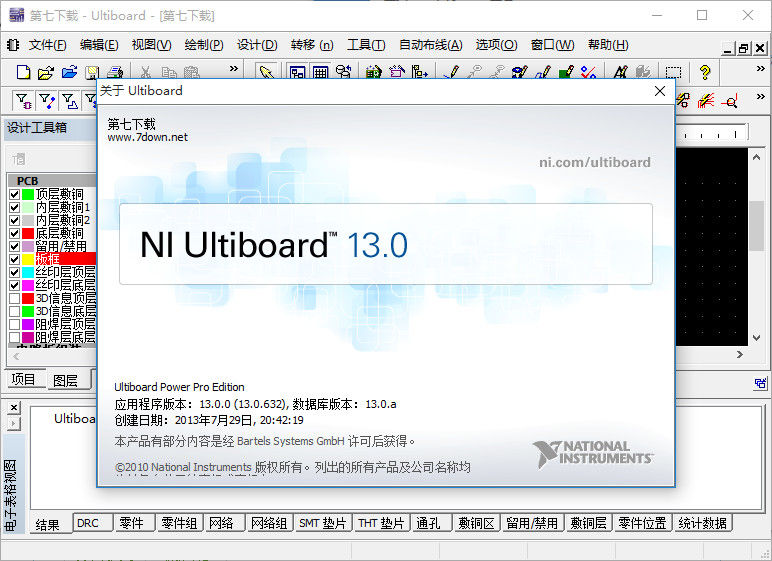Launch the board wizard icon
The image size is (772, 561).
(374, 72)
